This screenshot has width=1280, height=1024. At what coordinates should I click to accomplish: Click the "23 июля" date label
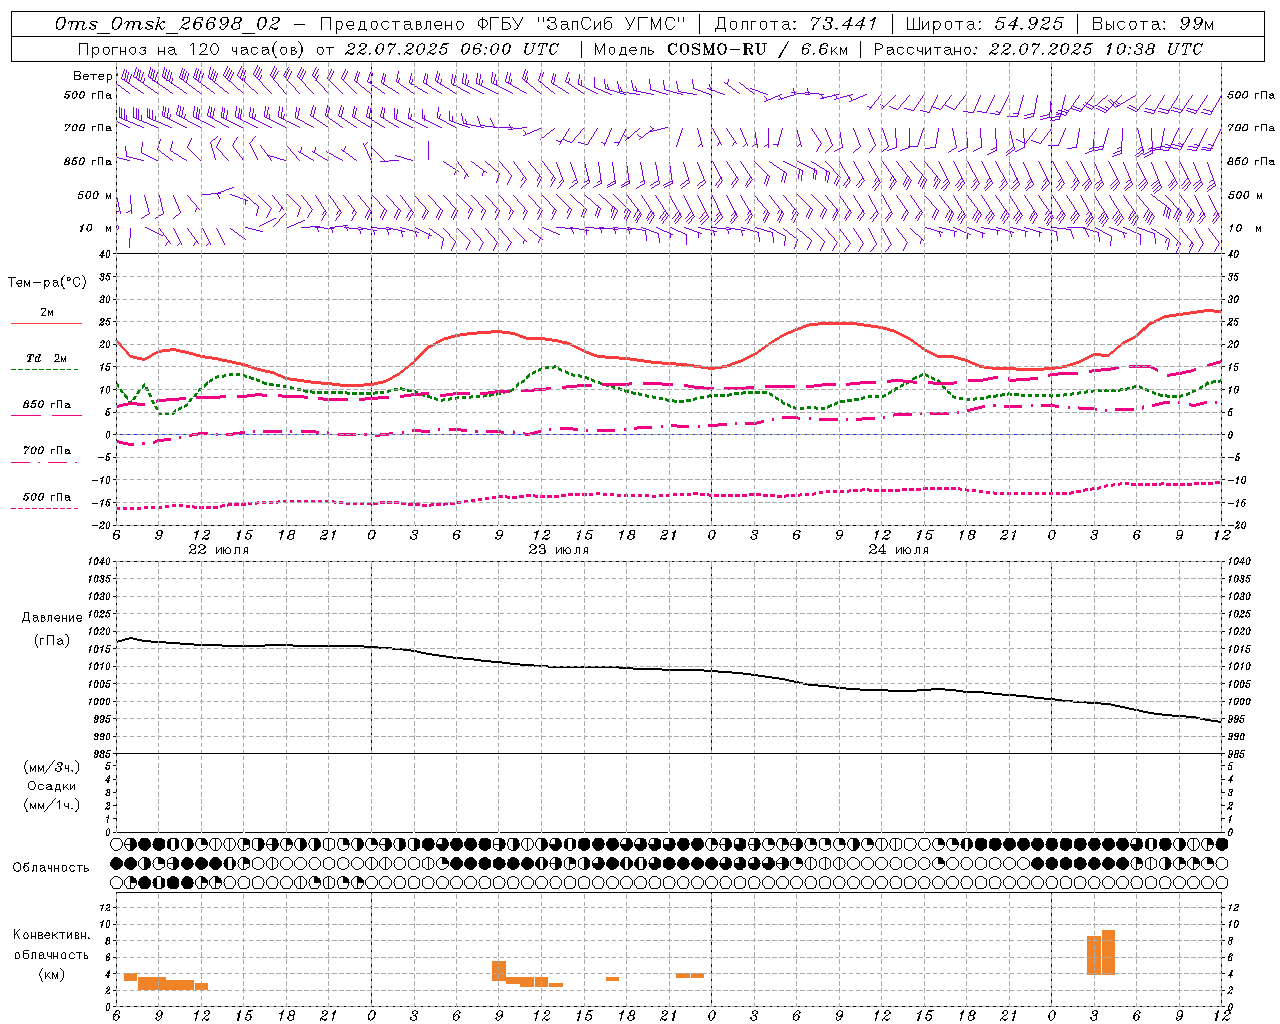click(559, 550)
